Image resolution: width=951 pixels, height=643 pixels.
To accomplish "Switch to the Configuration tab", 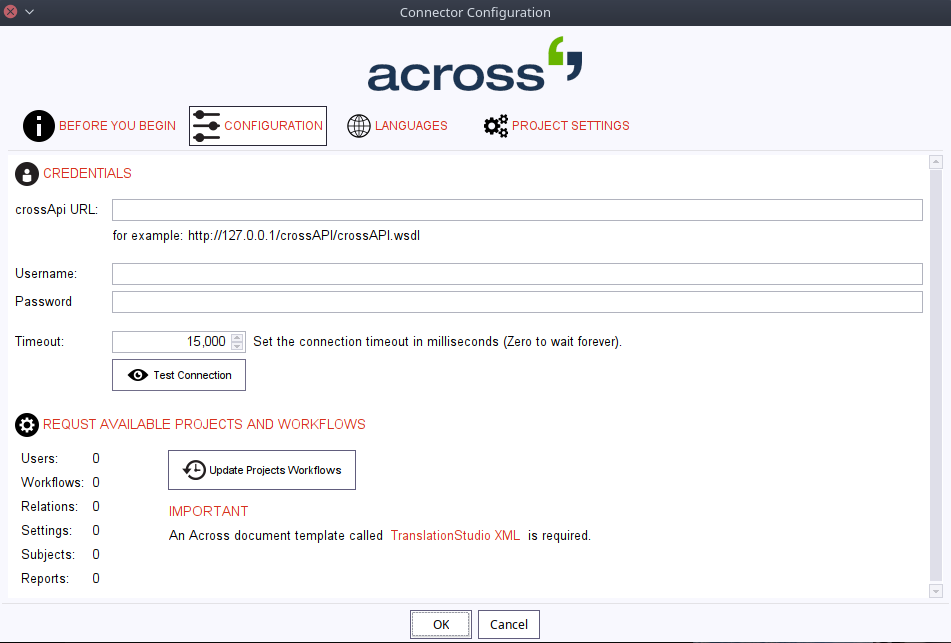I will coord(258,126).
